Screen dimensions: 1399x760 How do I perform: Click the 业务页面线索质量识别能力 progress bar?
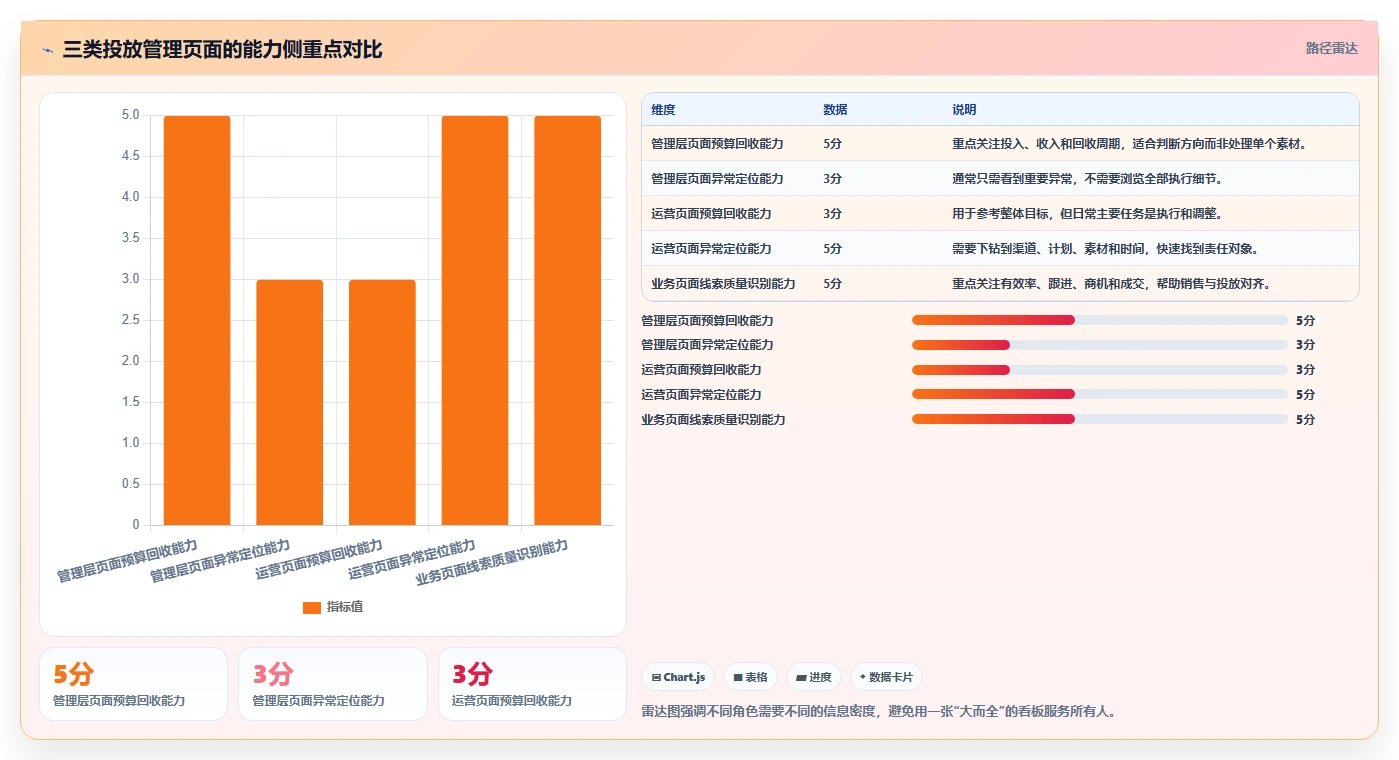[1099, 419]
